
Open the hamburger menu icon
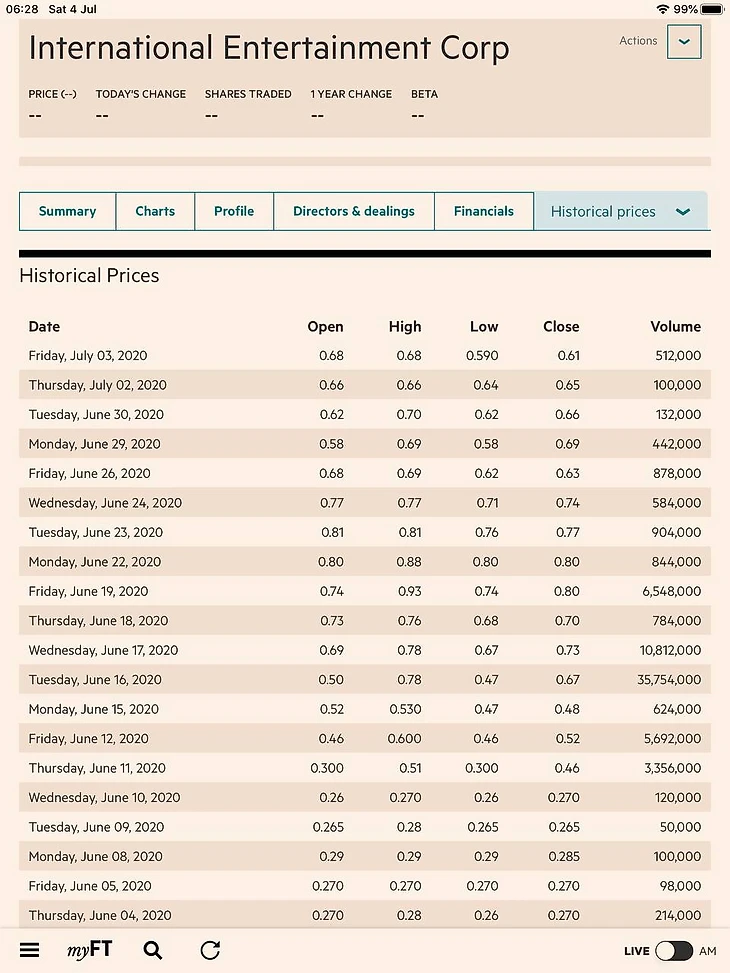pyautogui.click(x=29, y=950)
